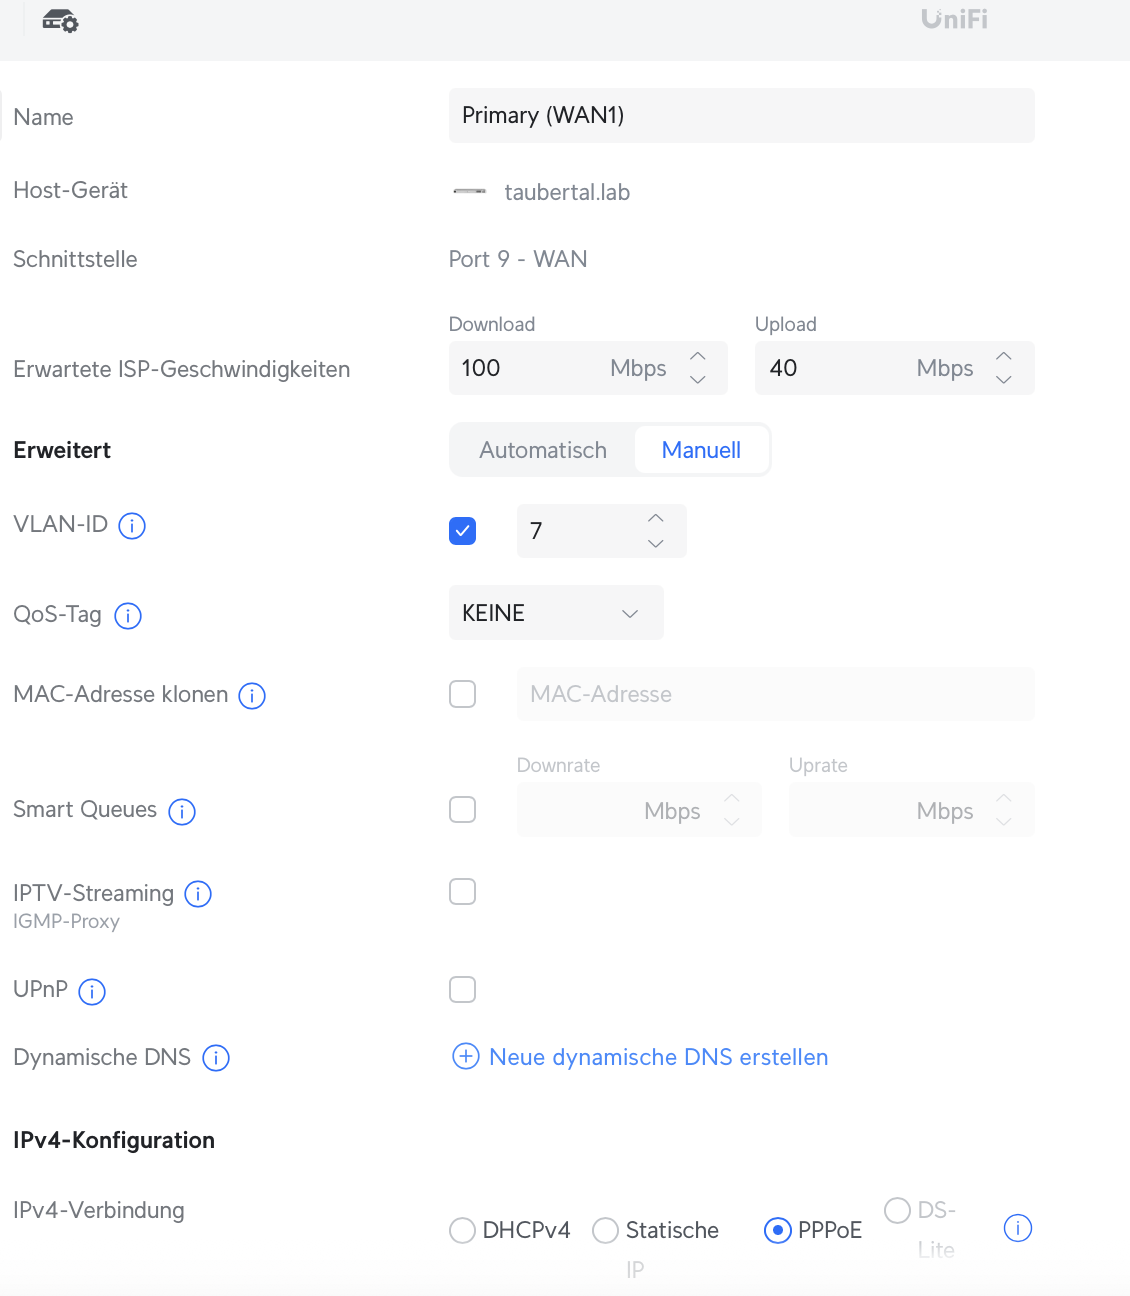The width and height of the screenshot is (1130, 1296).
Task: Uncheck the VLAN-ID checkbox
Action: 462,531
